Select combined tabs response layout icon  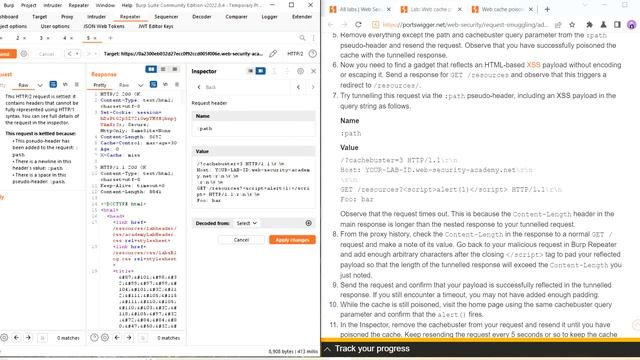coord(175,70)
